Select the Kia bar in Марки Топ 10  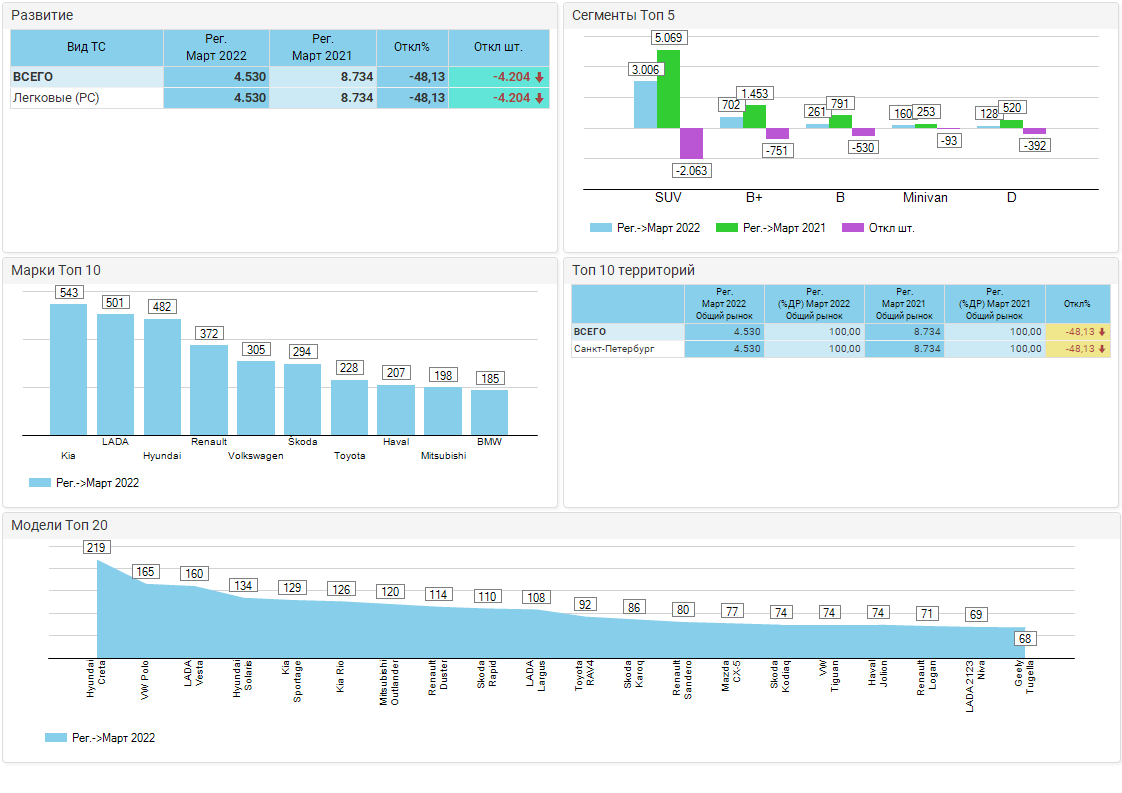pyautogui.click(x=68, y=369)
